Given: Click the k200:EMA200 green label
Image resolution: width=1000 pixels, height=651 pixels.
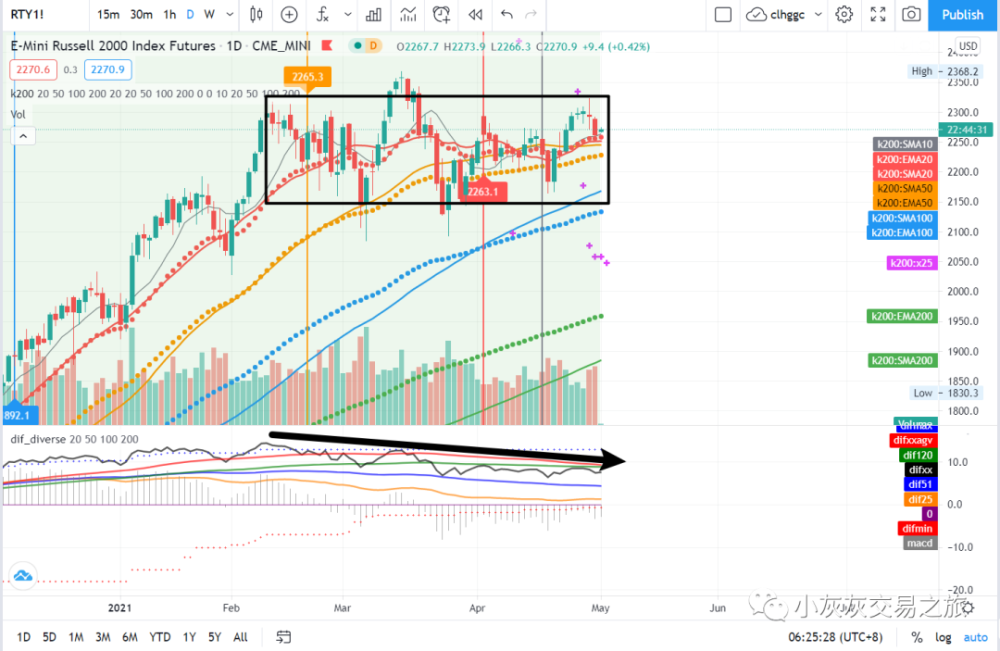Looking at the screenshot, I should pos(902,316).
